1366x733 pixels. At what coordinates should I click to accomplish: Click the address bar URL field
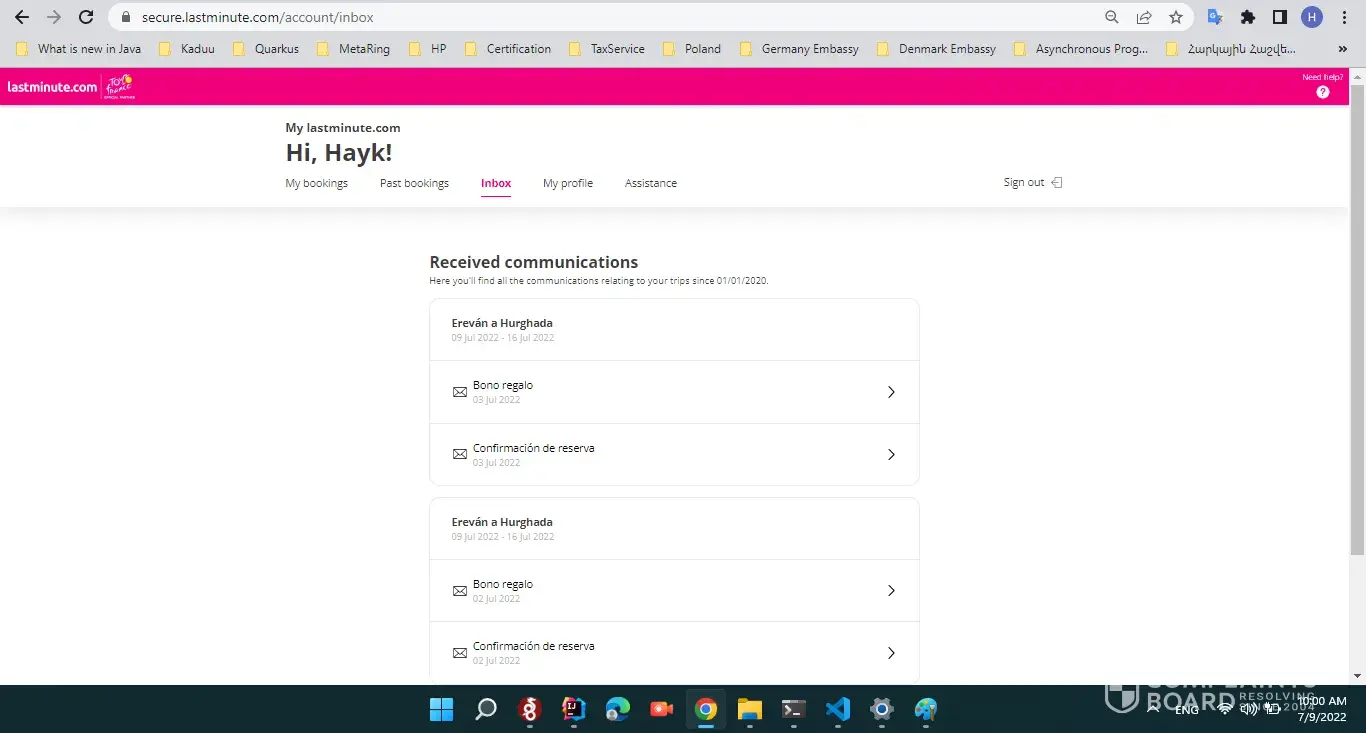coord(600,17)
